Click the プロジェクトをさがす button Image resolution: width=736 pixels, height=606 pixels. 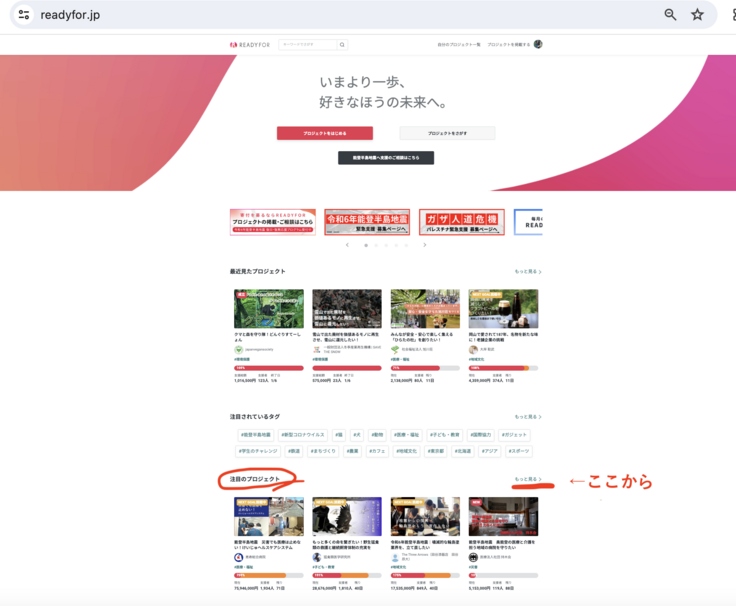[x=447, y=133]
